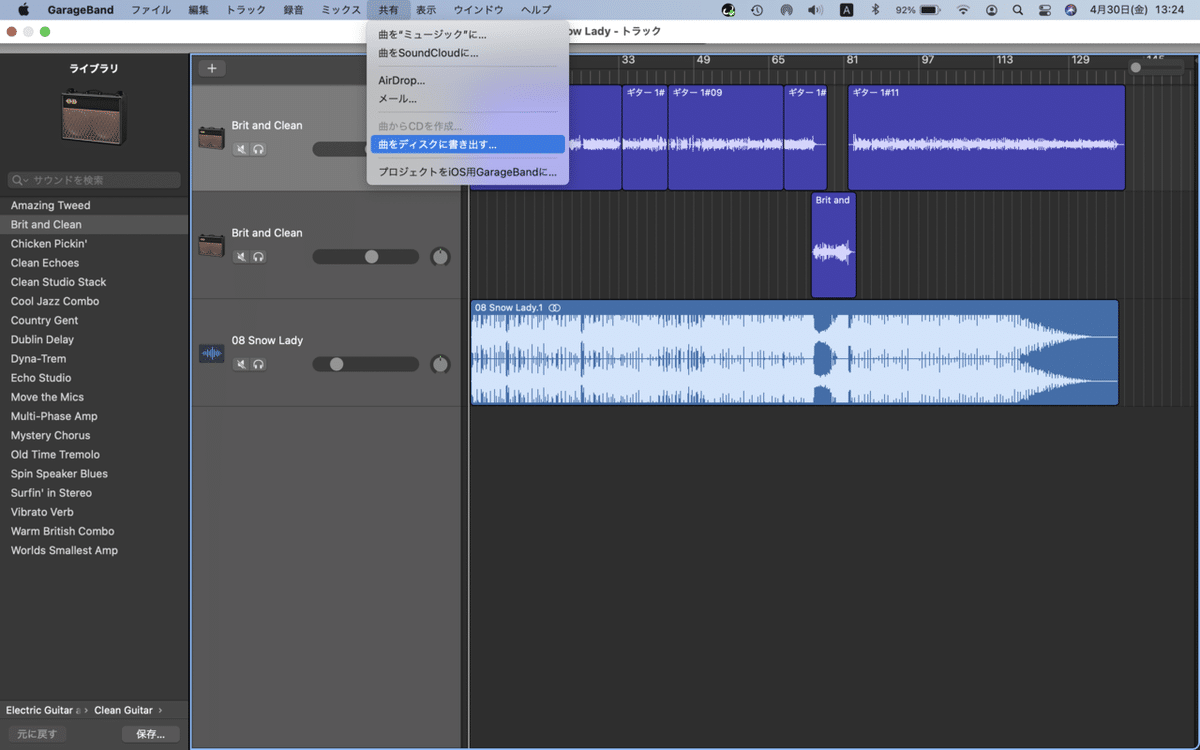Viewport: 1200px width, 750px height.
Task: Click the volume slider of the second Brit and Clean track
Action: (x=365, y=257)
